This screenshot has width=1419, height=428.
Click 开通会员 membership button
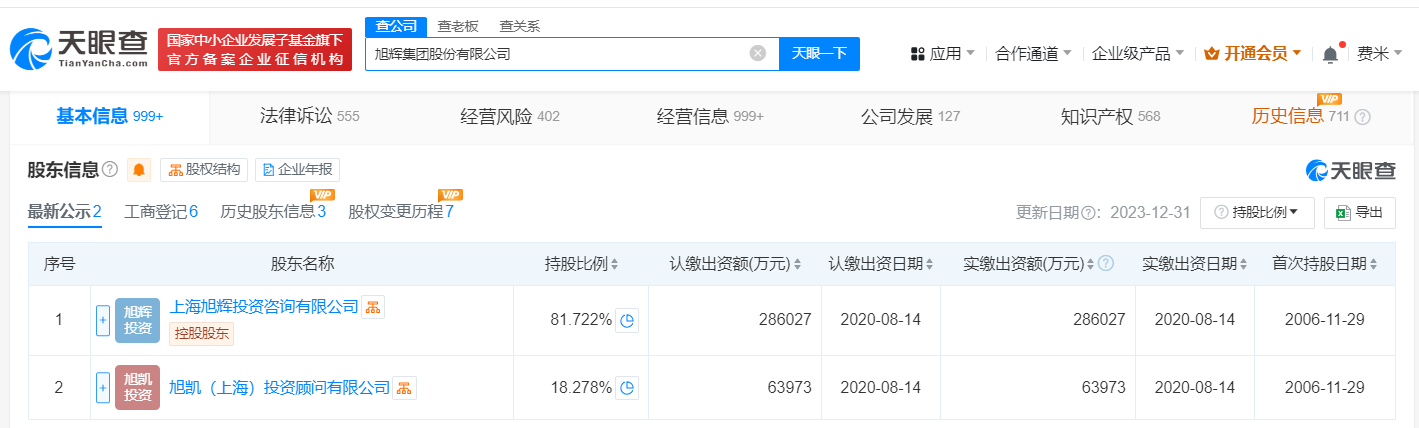point(1253,54)
